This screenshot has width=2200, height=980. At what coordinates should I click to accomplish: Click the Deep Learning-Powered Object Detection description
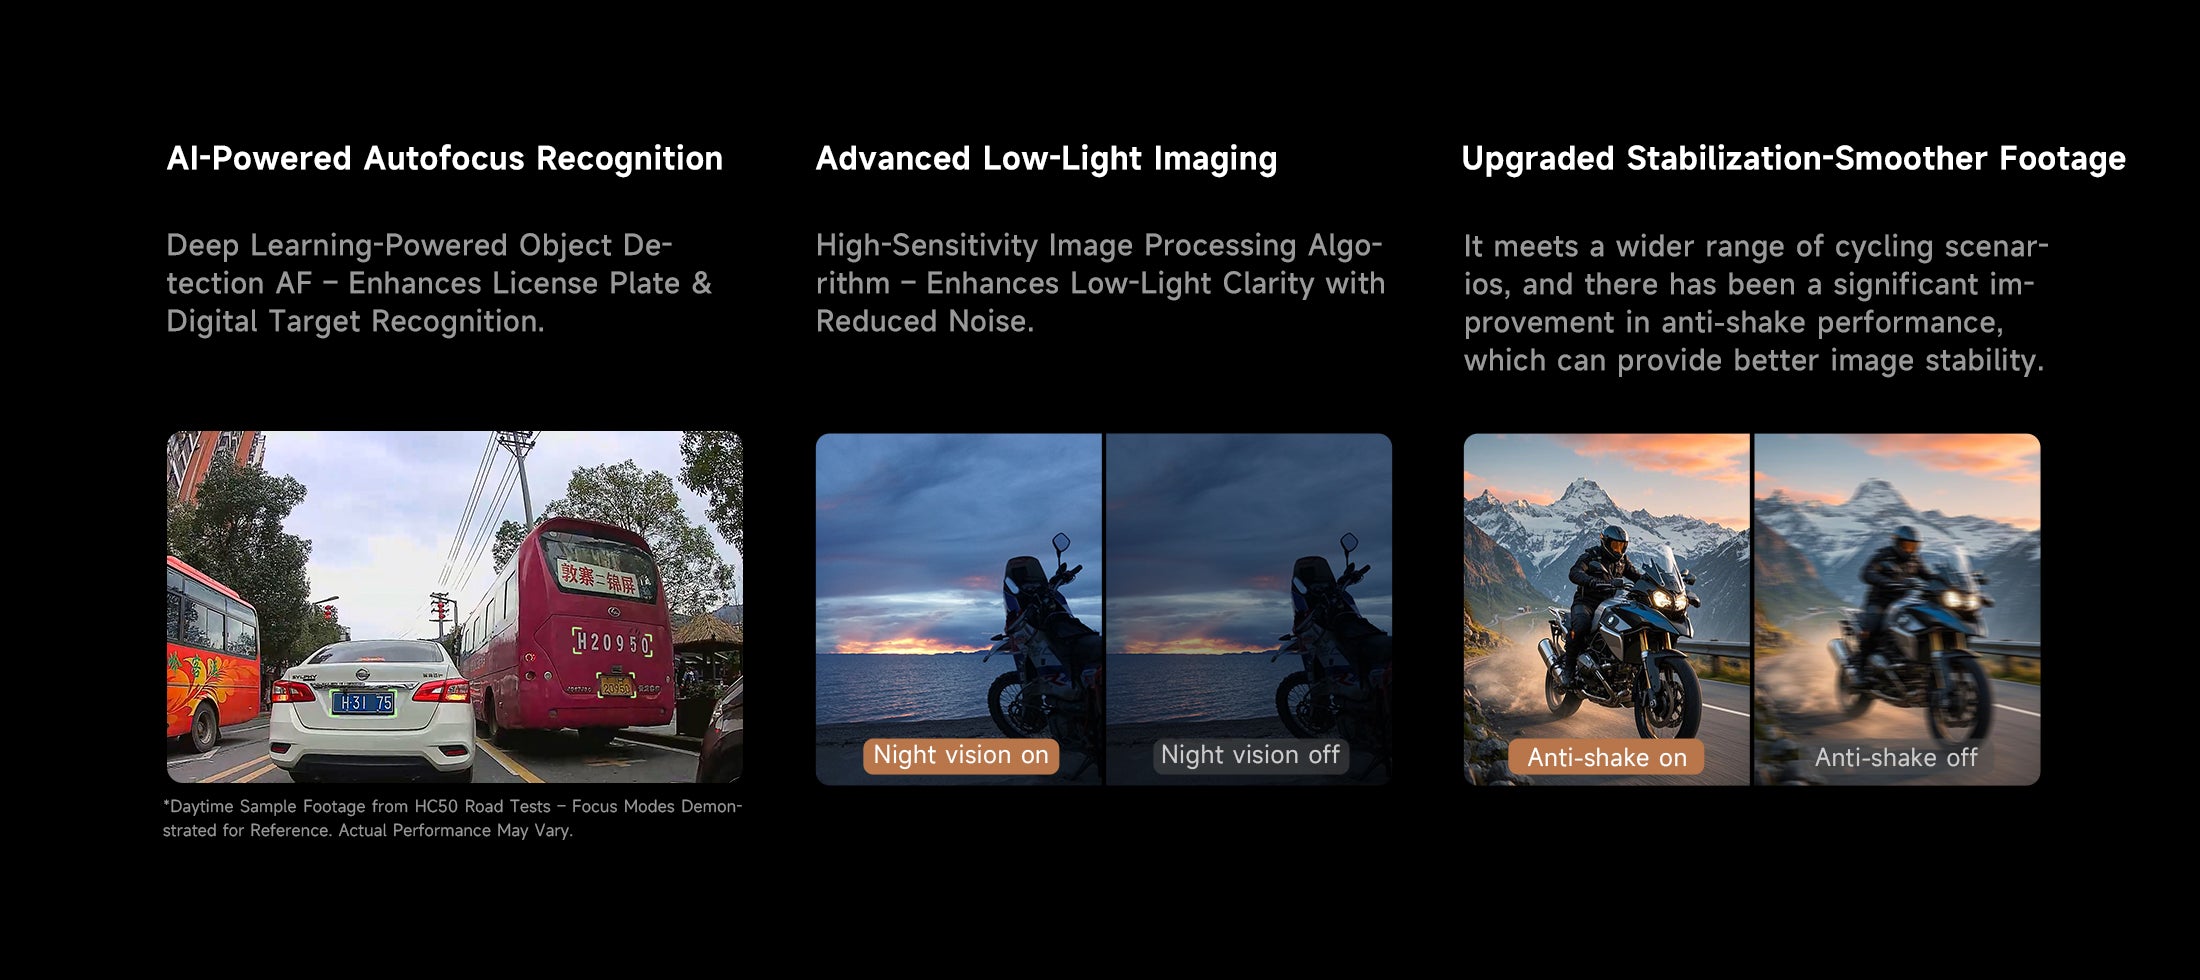pos(439,283)
